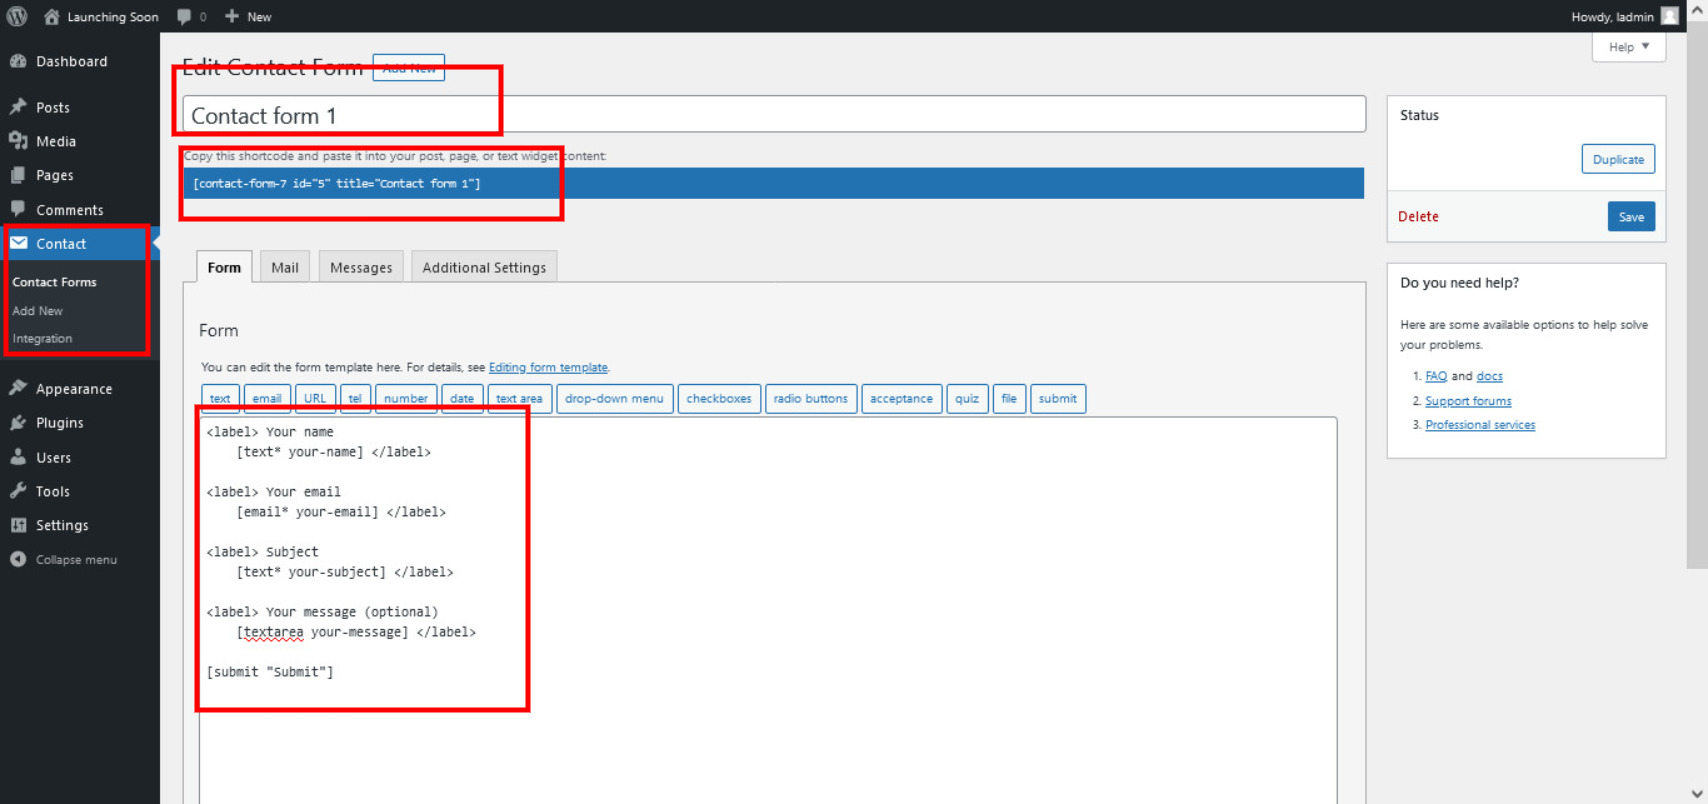Insert a submit button tag
The height and width of the screenshot is (804, 1708).
(x=1058, y=398)
